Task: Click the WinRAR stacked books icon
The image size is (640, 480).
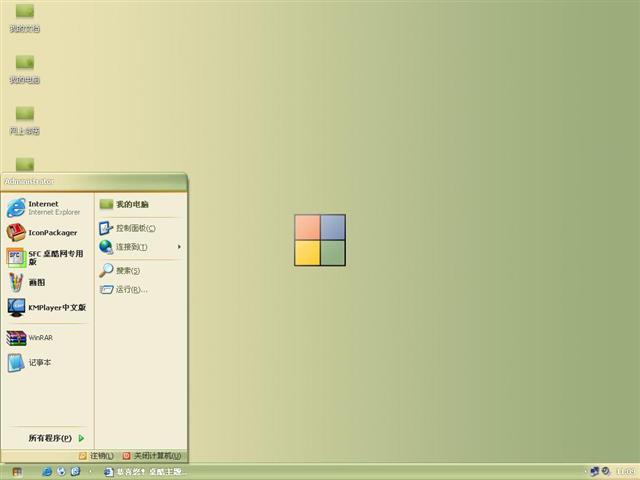Action: [16, 338]
